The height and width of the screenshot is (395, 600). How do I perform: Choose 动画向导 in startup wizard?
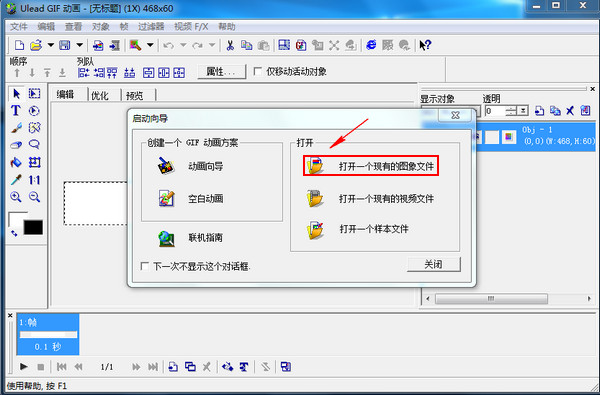(x=190, y=166)
